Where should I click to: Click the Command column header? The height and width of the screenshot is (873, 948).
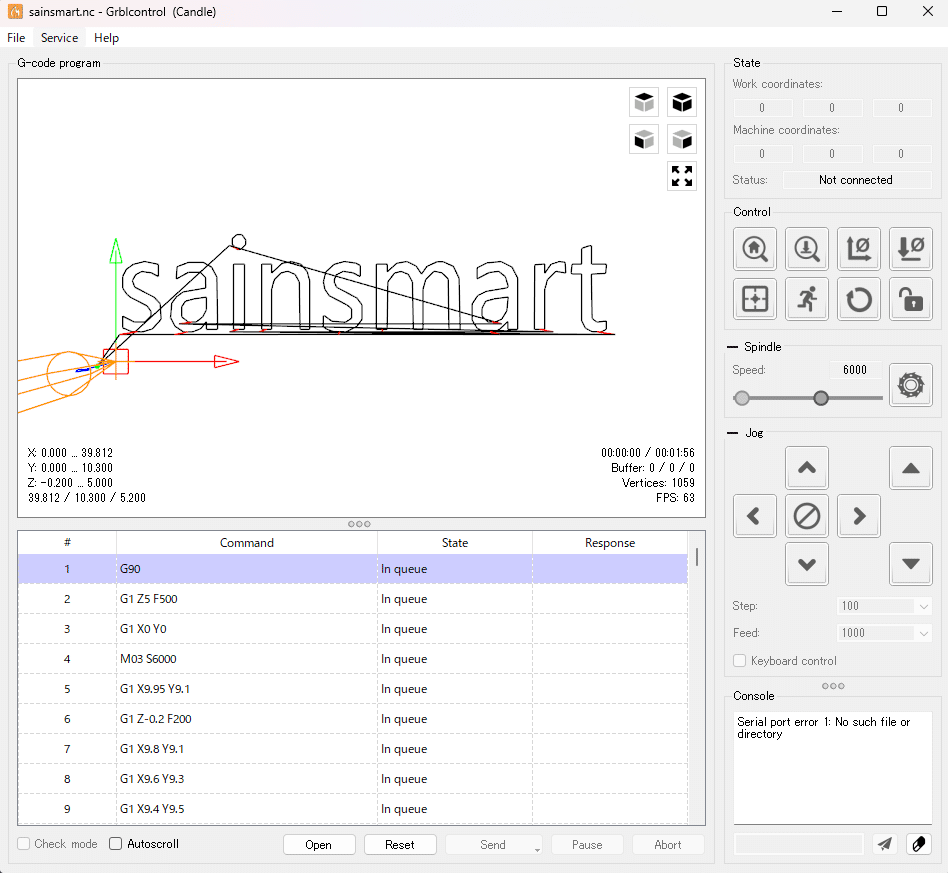247,543
